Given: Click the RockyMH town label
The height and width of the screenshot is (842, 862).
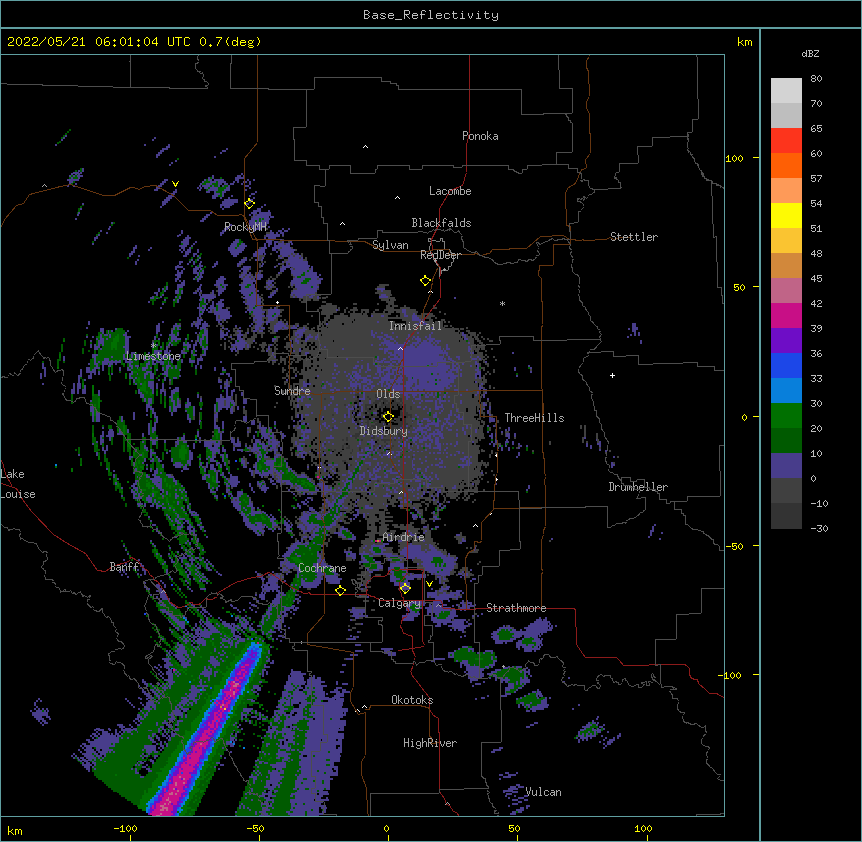Looking at the screenshot, I should tap(245, 227).
